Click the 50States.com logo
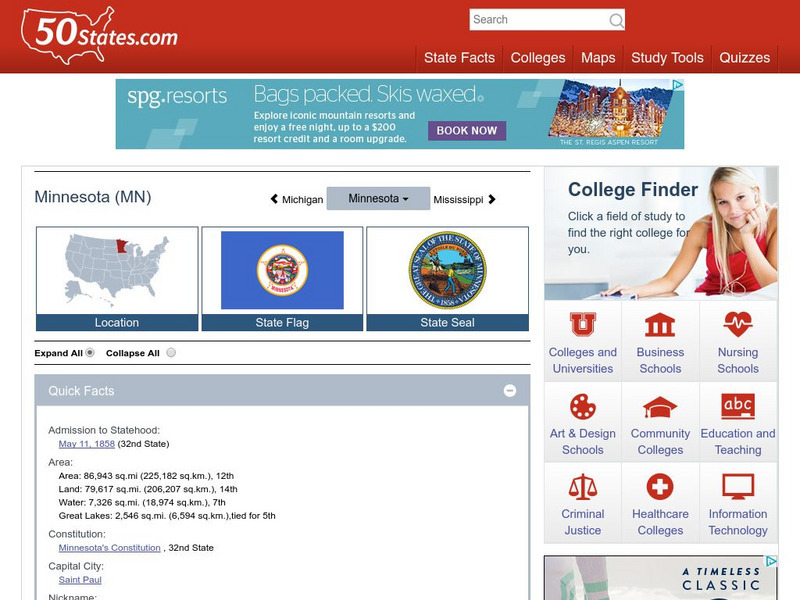Viewport: 800px width, 600px height. (99, 35)
